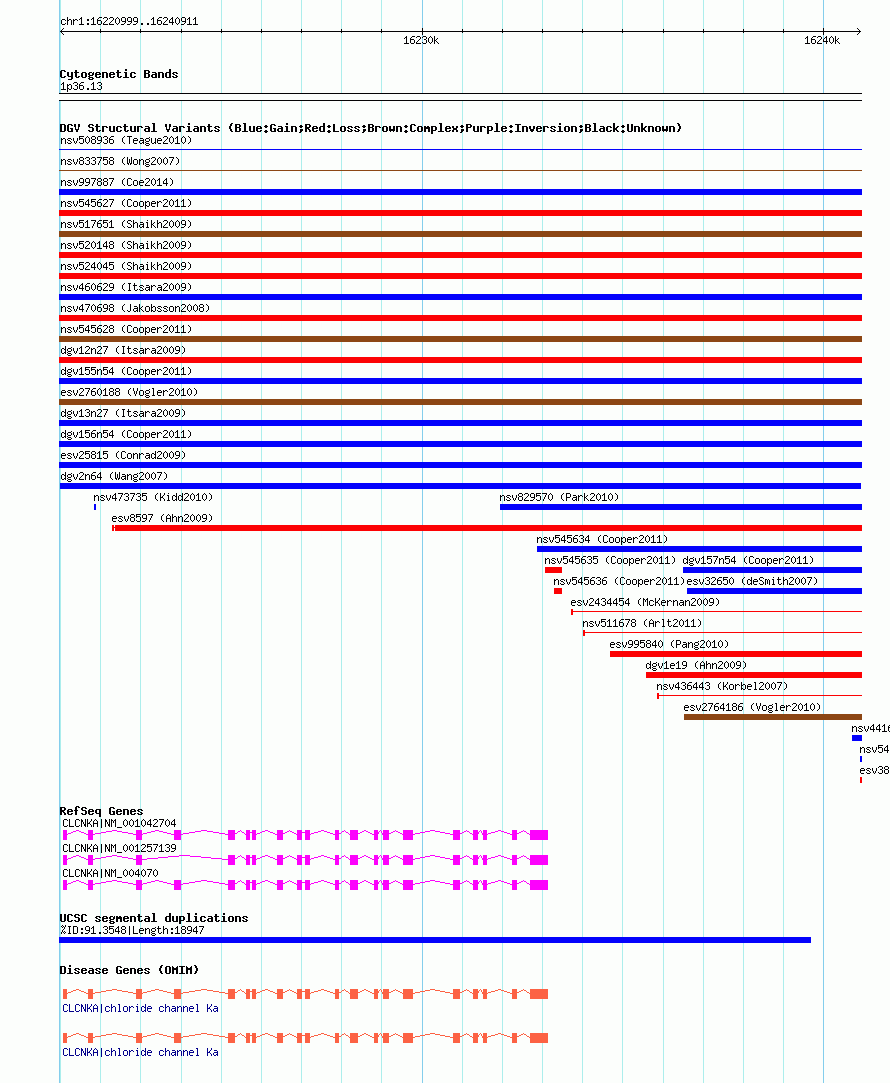Click the esv32650 (deSmith2007) label
This screenshot has height=1083, width=890.
tap(752, 582)
